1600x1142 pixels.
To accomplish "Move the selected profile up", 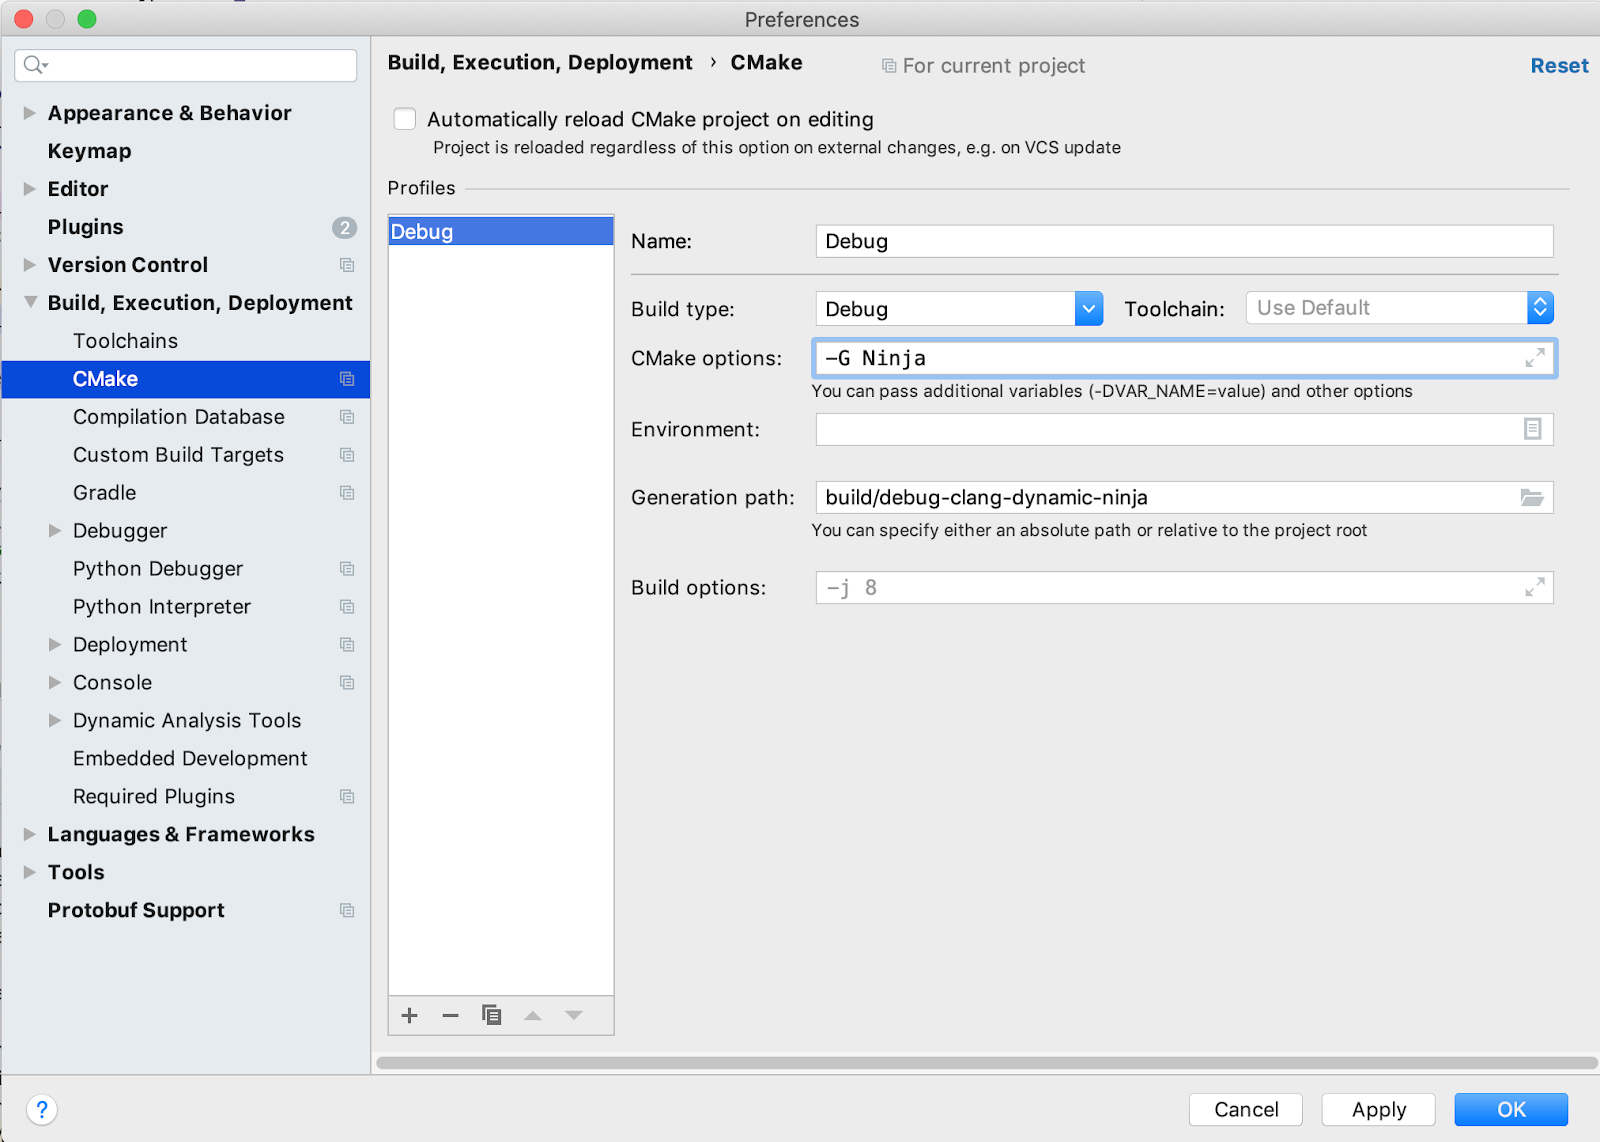I will pyautogui.click(x=533, y=1015).
